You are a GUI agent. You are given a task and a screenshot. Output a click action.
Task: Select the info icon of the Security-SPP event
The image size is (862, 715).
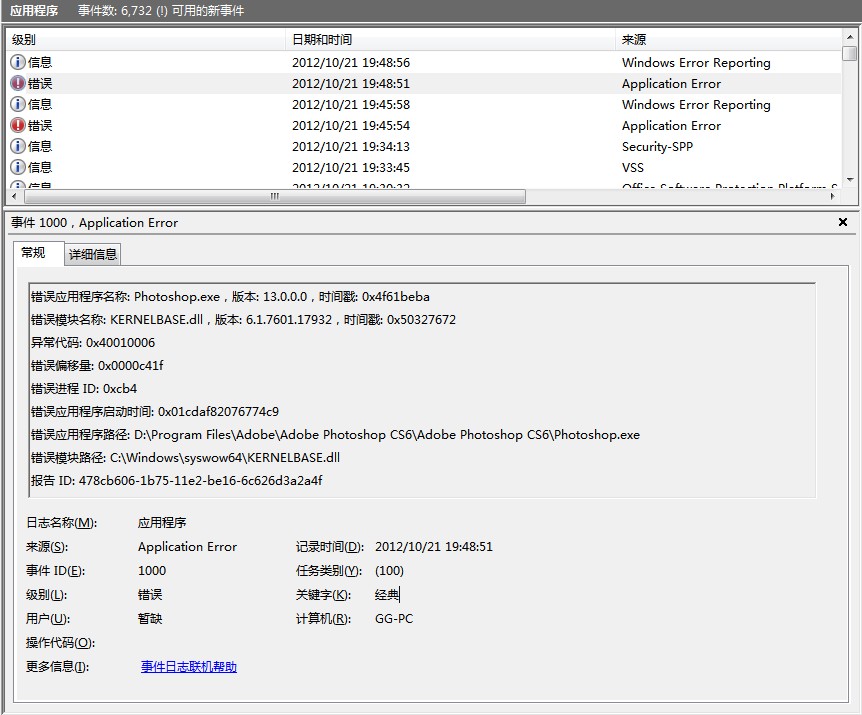(x=18, y=146)
